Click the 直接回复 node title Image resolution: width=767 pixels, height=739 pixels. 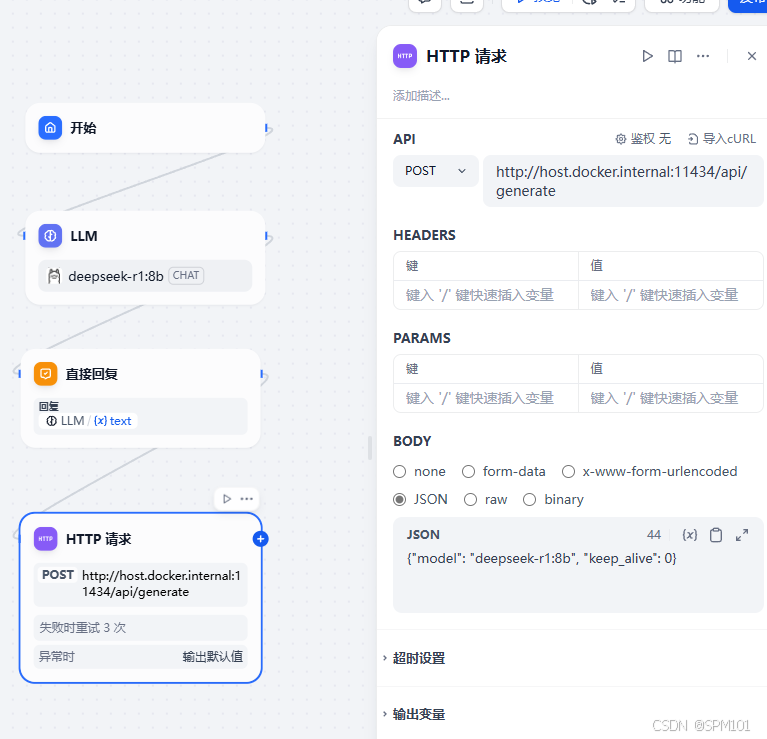coord(91,375)
